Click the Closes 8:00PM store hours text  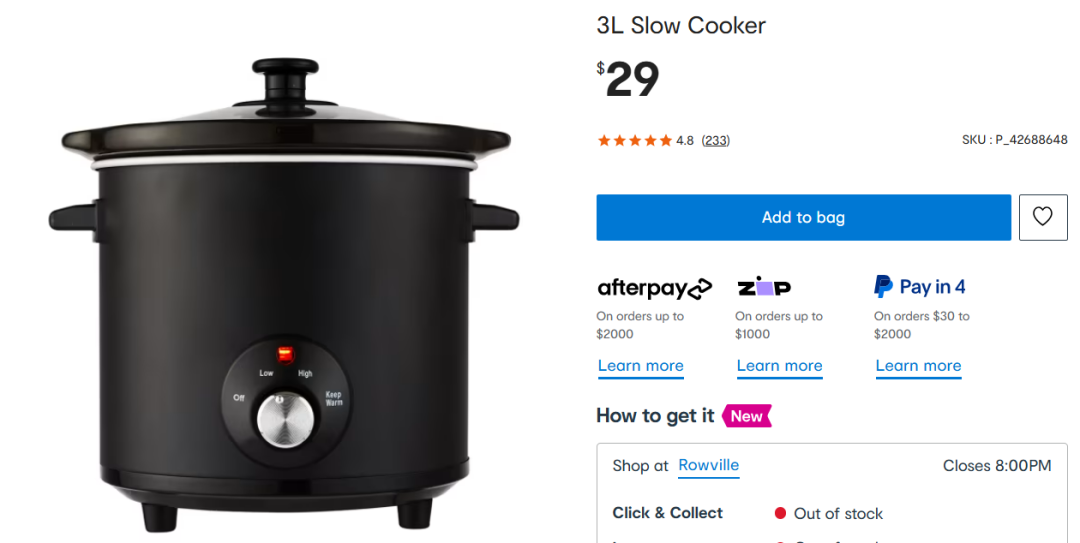click(997, 466)
